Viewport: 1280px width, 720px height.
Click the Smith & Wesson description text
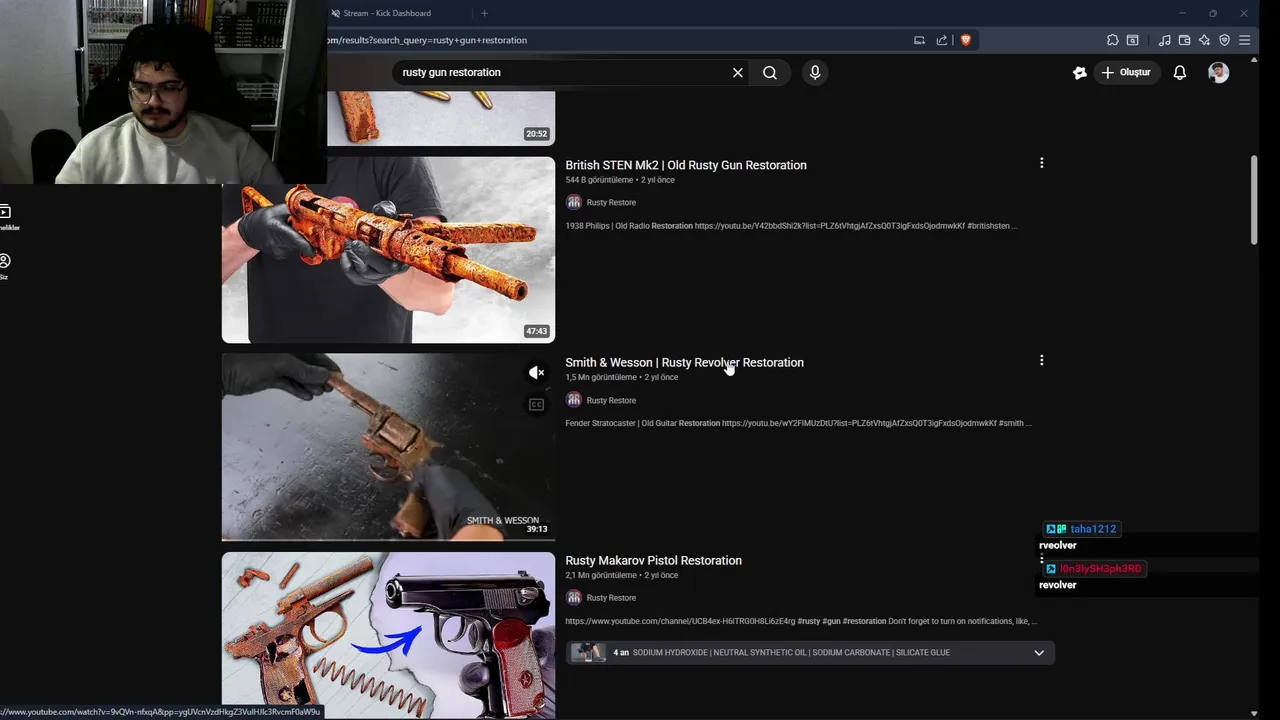point(798,424)
